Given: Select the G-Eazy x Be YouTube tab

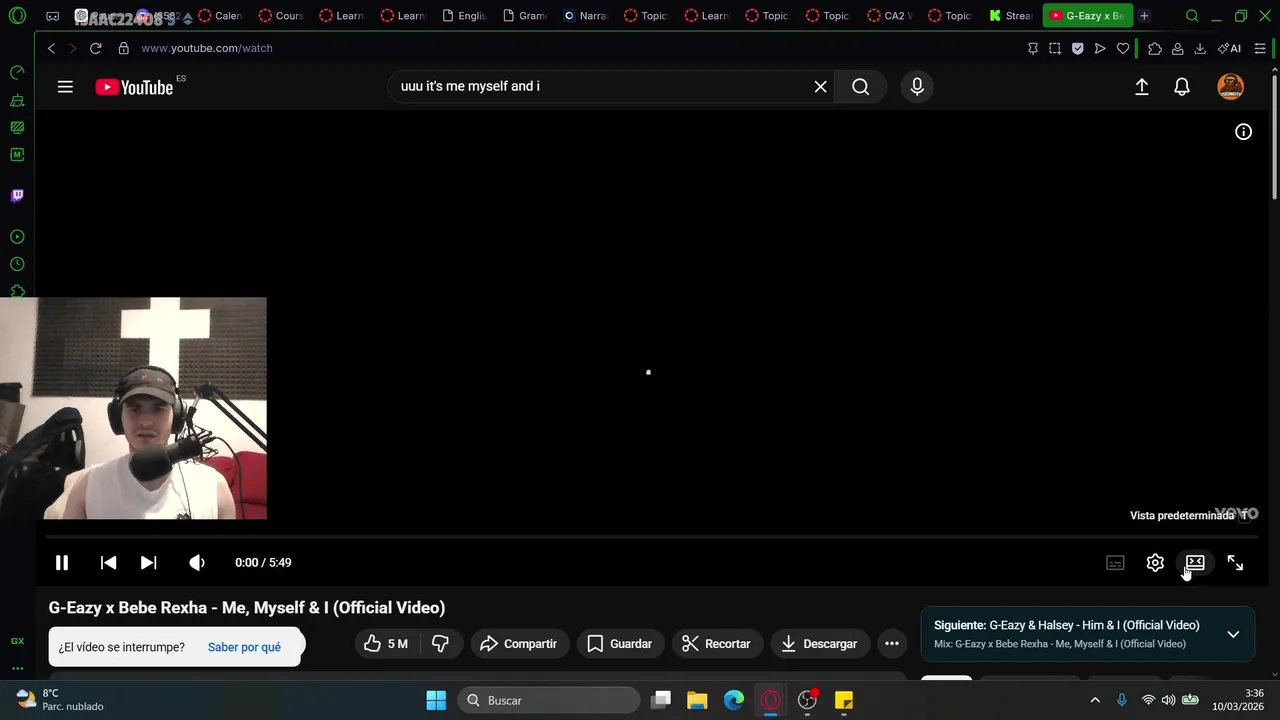Looking at the screenshot, I should coord(1088,16).
